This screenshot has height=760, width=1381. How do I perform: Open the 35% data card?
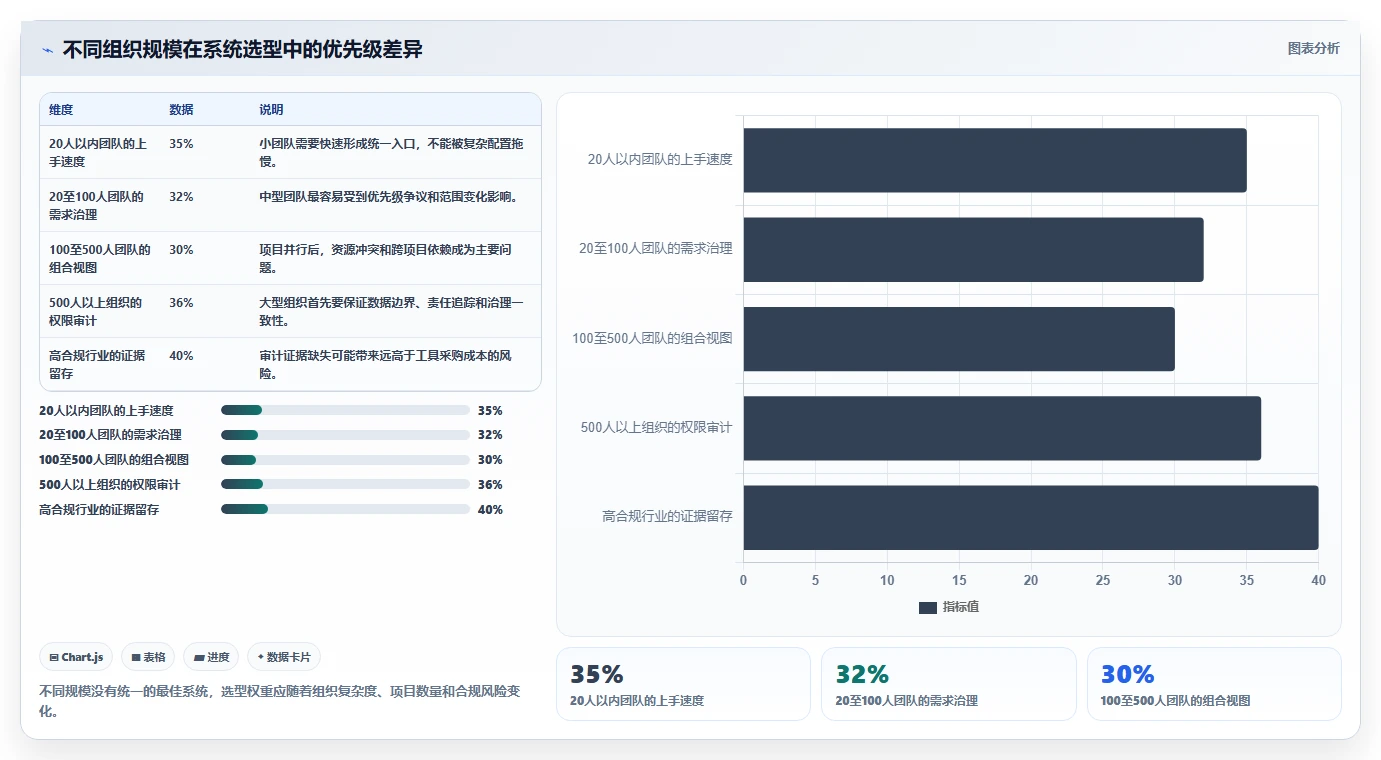[683, 684]
